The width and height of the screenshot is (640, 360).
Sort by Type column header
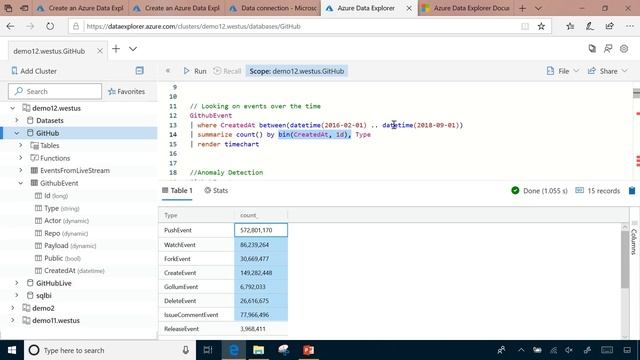pyautogui.click(x=196, y=215)
